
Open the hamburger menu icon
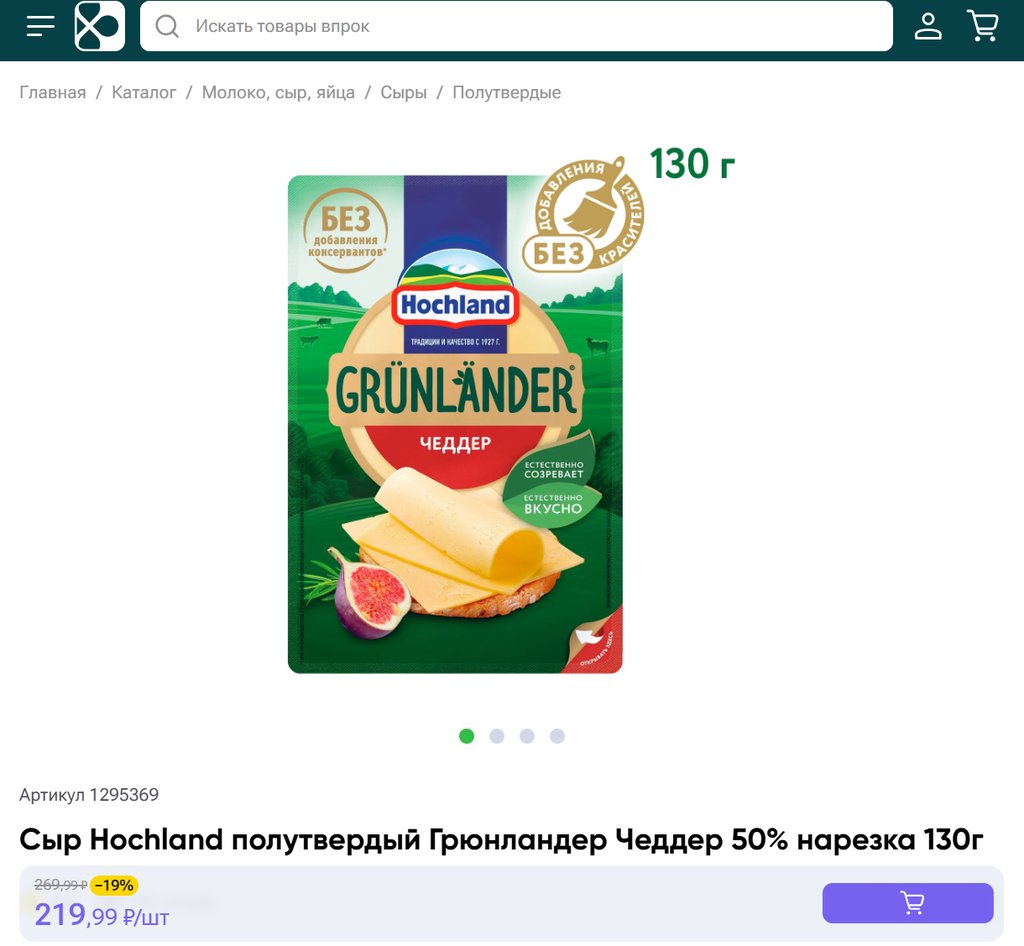coord(40,26)
